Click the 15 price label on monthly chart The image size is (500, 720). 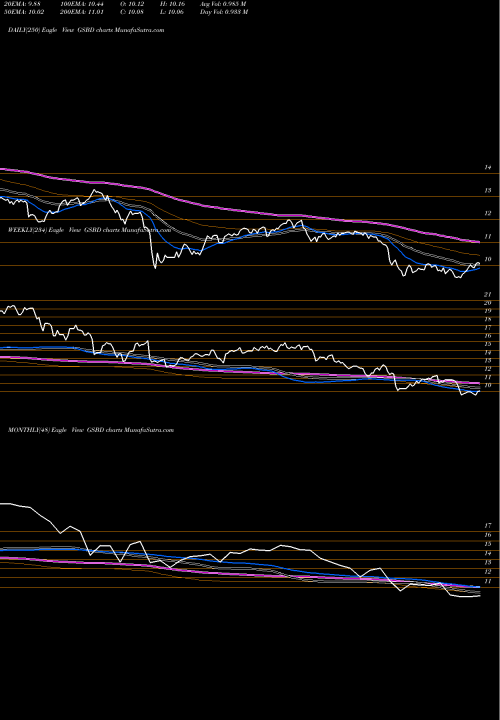point(488,544)
